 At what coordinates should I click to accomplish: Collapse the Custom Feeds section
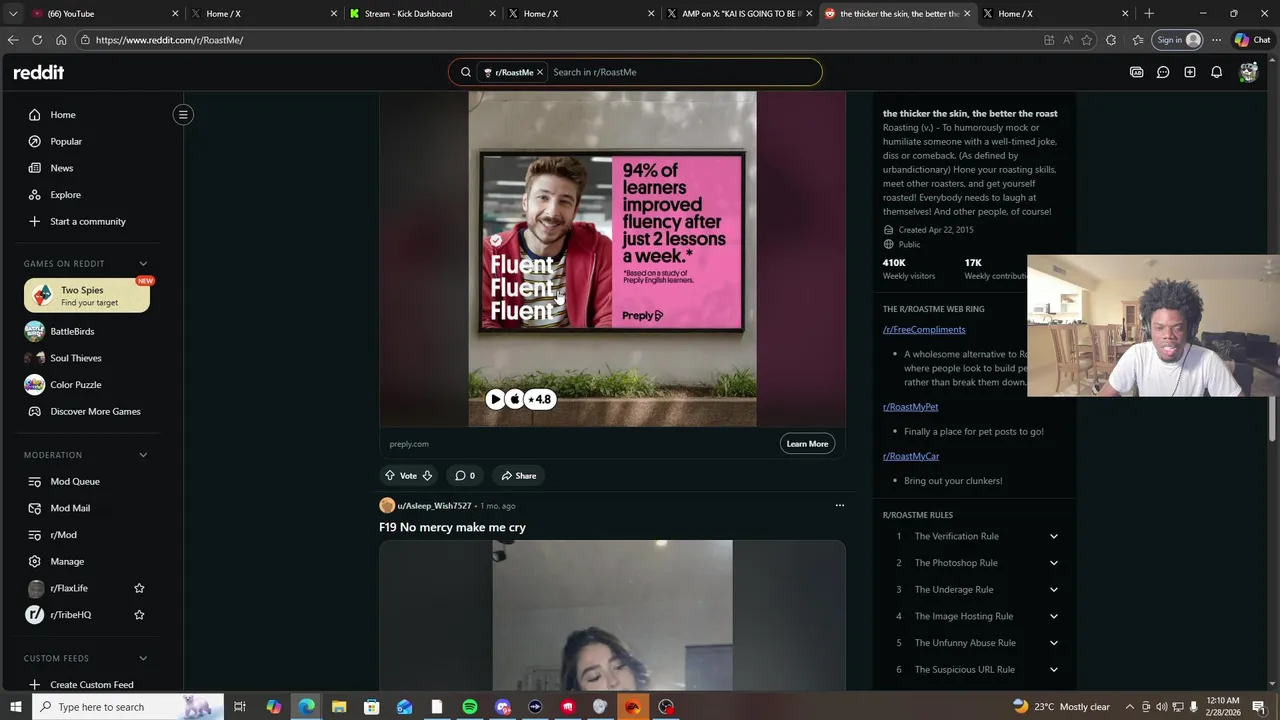pyautogui.click(x=143, y=659)
